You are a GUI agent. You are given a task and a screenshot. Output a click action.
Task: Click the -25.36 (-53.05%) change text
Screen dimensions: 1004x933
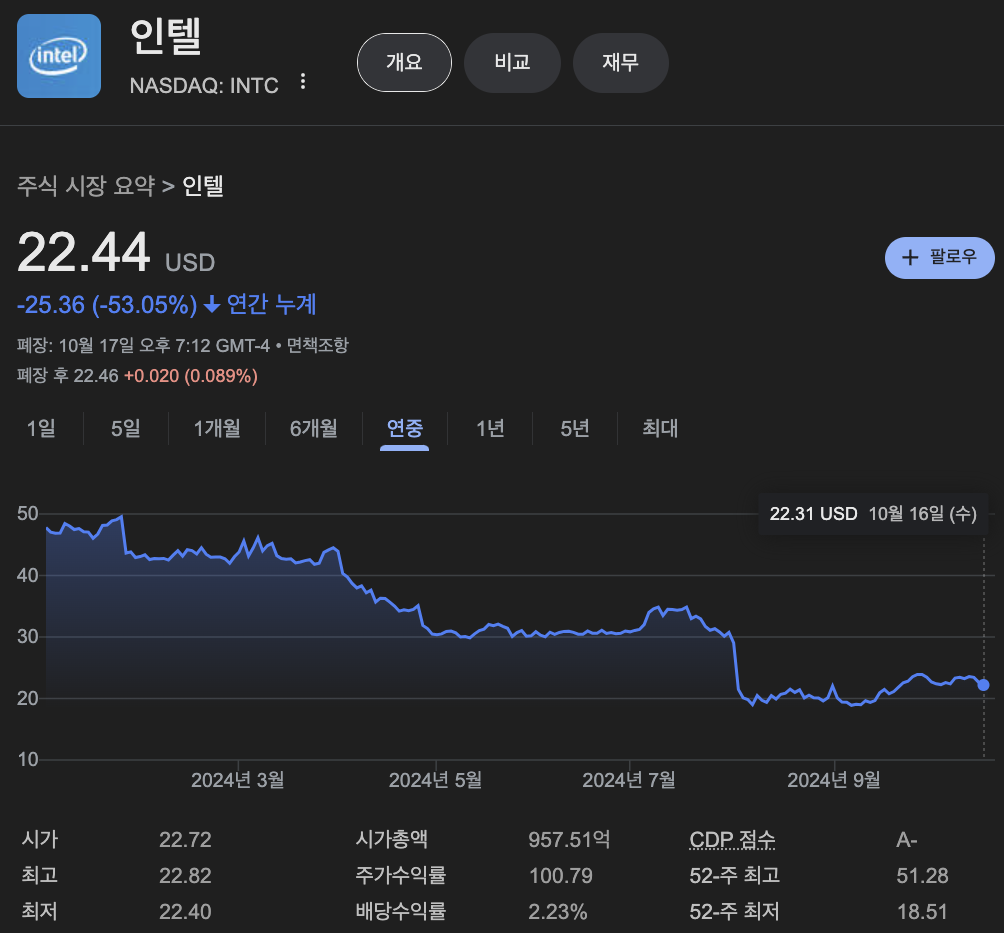tap(107, 305)
